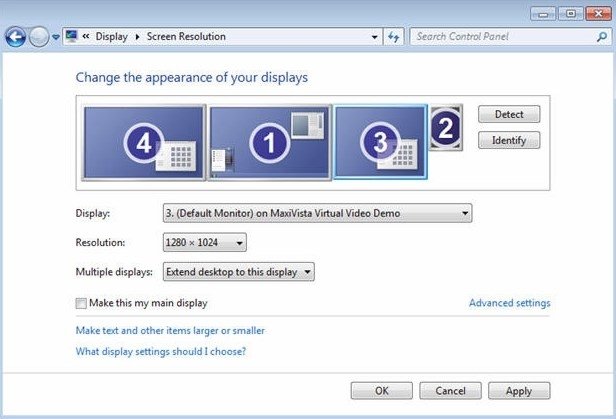This screenshot has height=419, width=616.
Task: Minimize the Screen Resolution window
Action: [544, 14]
